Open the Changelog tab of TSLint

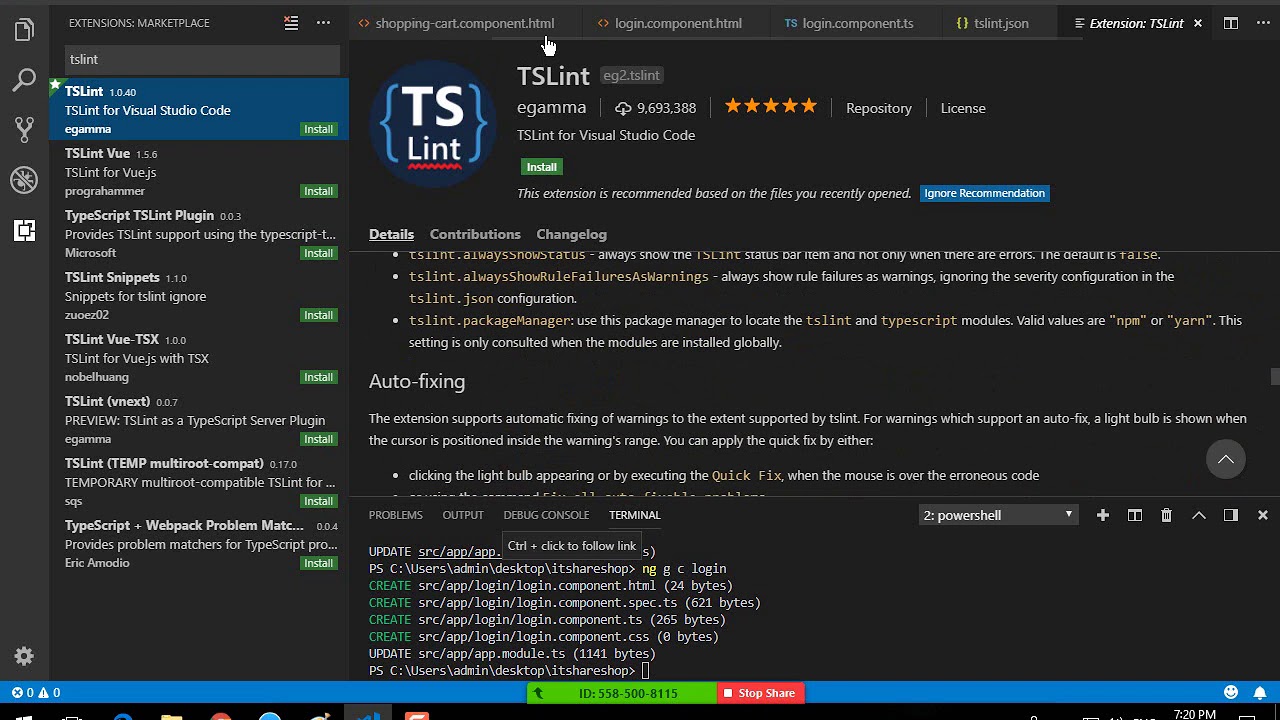(572, 234)
